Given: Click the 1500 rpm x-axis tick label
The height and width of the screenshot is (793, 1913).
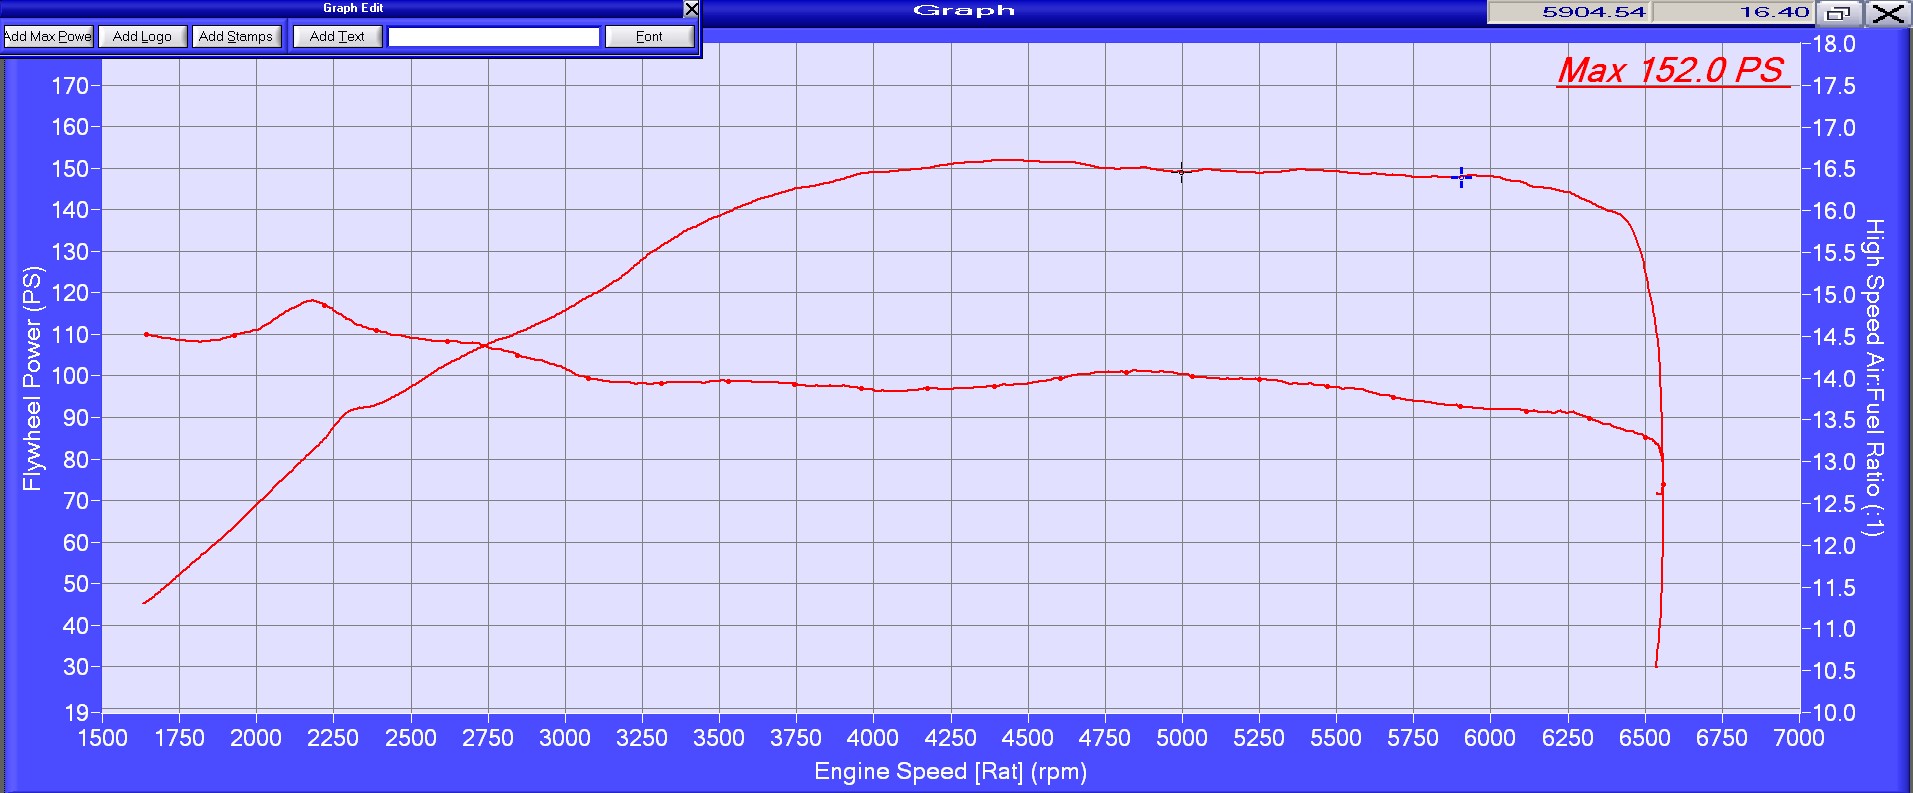Looking at the screenshot, I should click(103, 738).
